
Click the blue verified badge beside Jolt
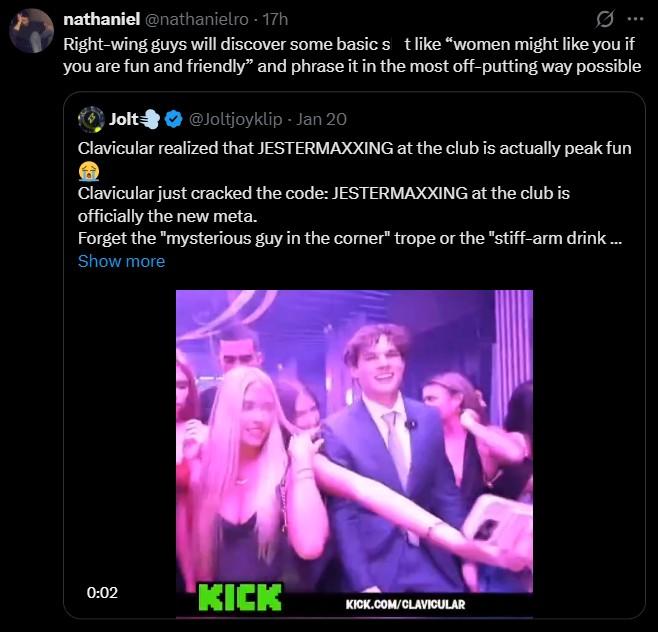coord(173,119)
